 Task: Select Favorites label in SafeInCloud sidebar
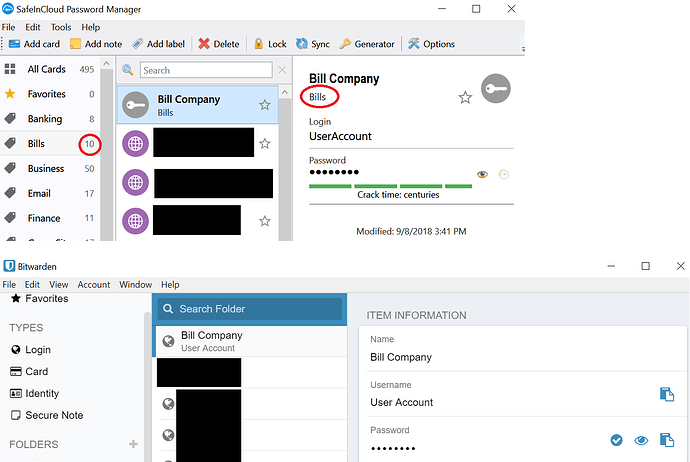pyautogui.click(x=50, y=94)
